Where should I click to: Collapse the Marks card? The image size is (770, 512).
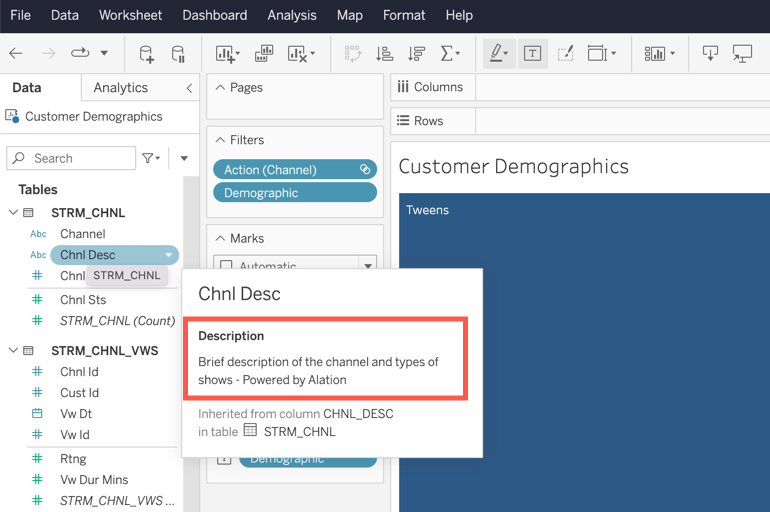coord(220,238)
